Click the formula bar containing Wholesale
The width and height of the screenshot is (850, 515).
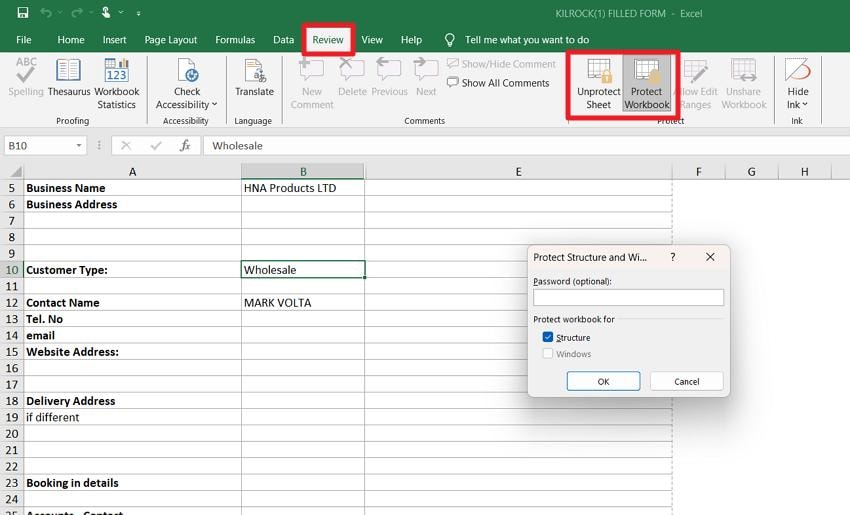click(526, 145)
